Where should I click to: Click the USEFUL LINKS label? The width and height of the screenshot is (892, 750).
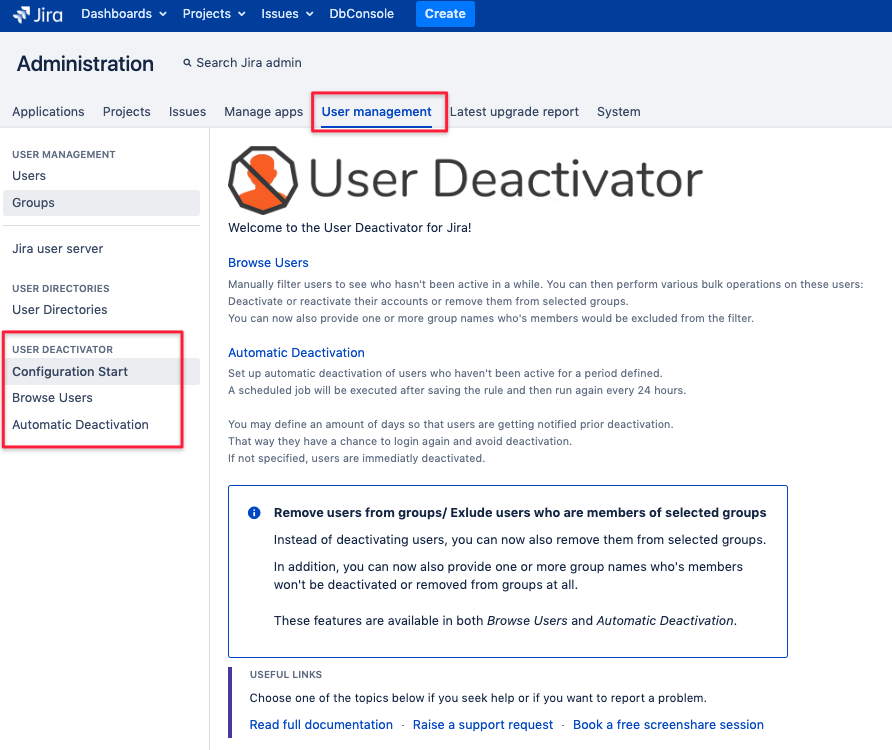[286, 674]
